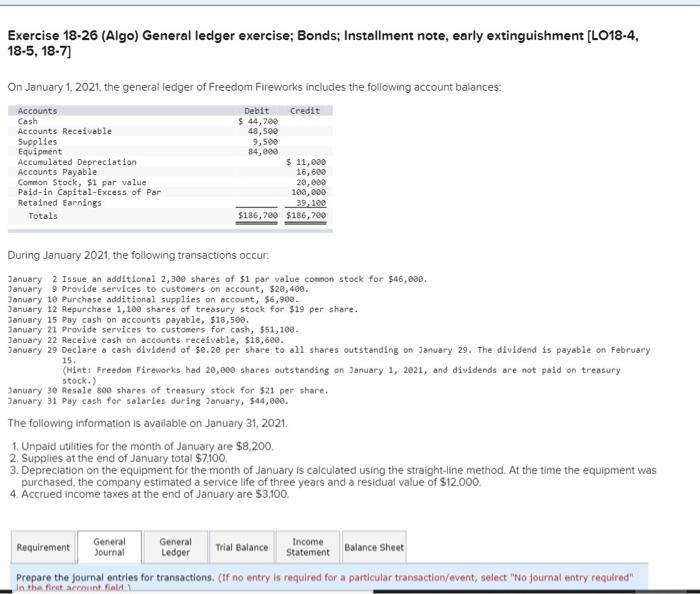Select the Cash balance $44,700
700x594 pixels.
[x=258, y=121]
